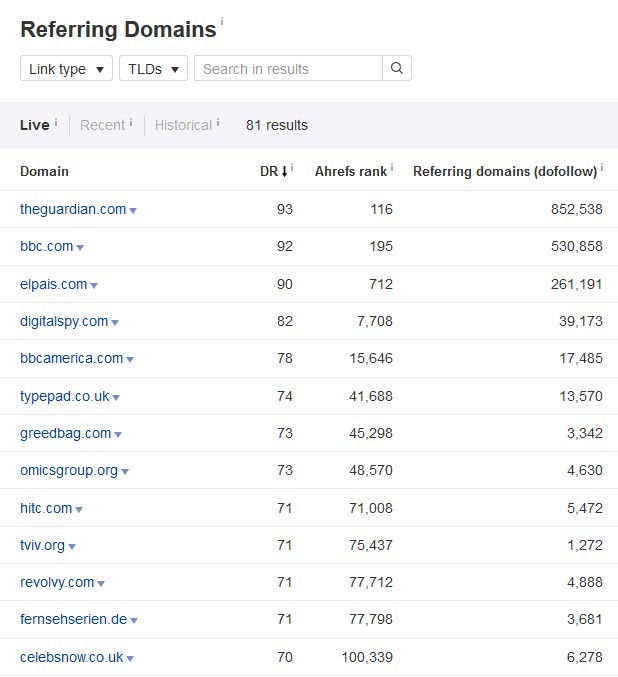The image size is (618, 677).
Task: Click the 81 results count text
Action: pos(277,125)
